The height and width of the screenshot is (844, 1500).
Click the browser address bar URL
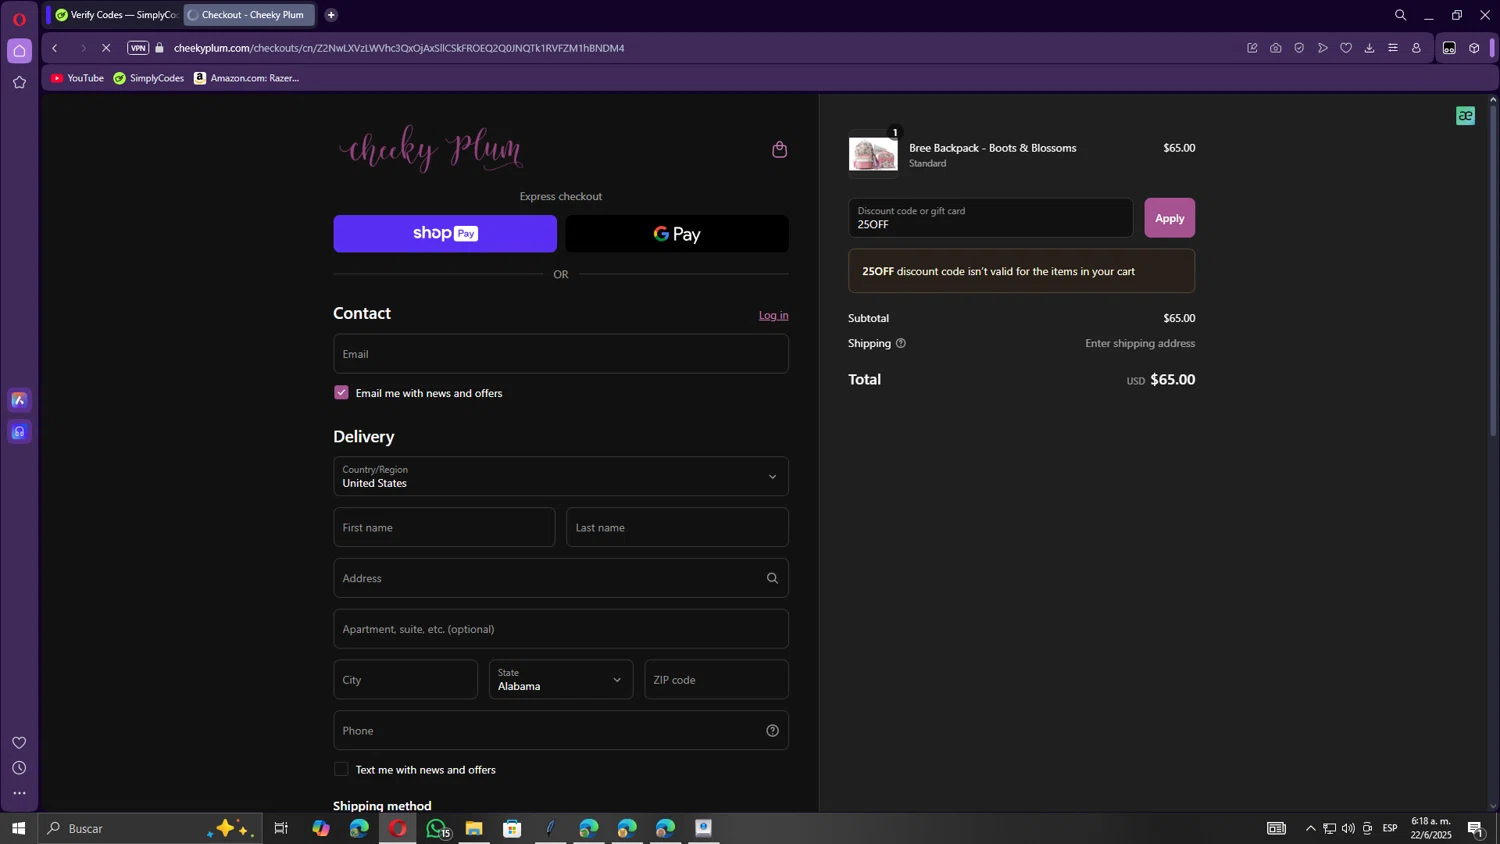point(399,48)
